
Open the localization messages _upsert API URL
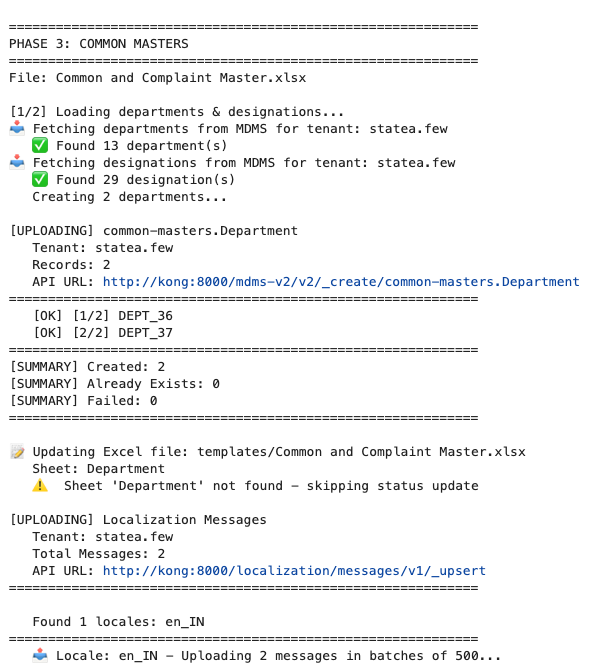tap(294, 571)
